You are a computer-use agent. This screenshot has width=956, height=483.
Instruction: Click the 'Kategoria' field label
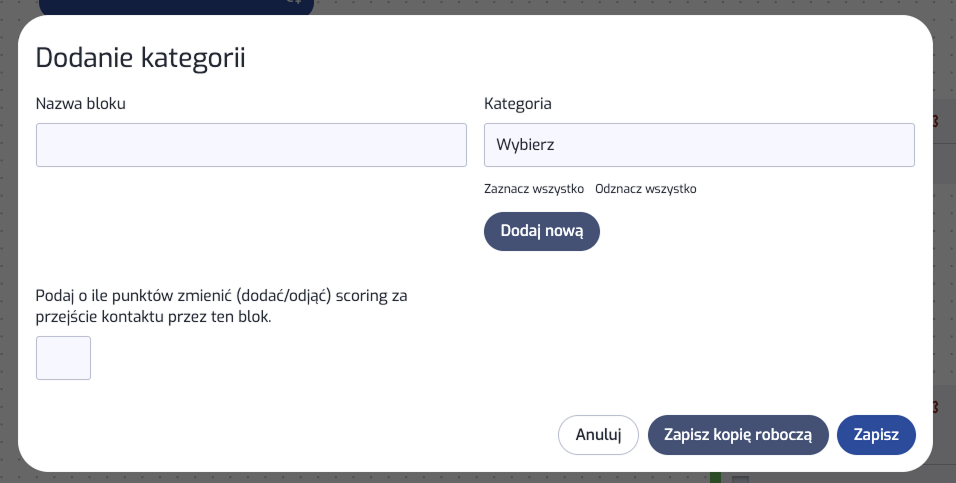518,103
